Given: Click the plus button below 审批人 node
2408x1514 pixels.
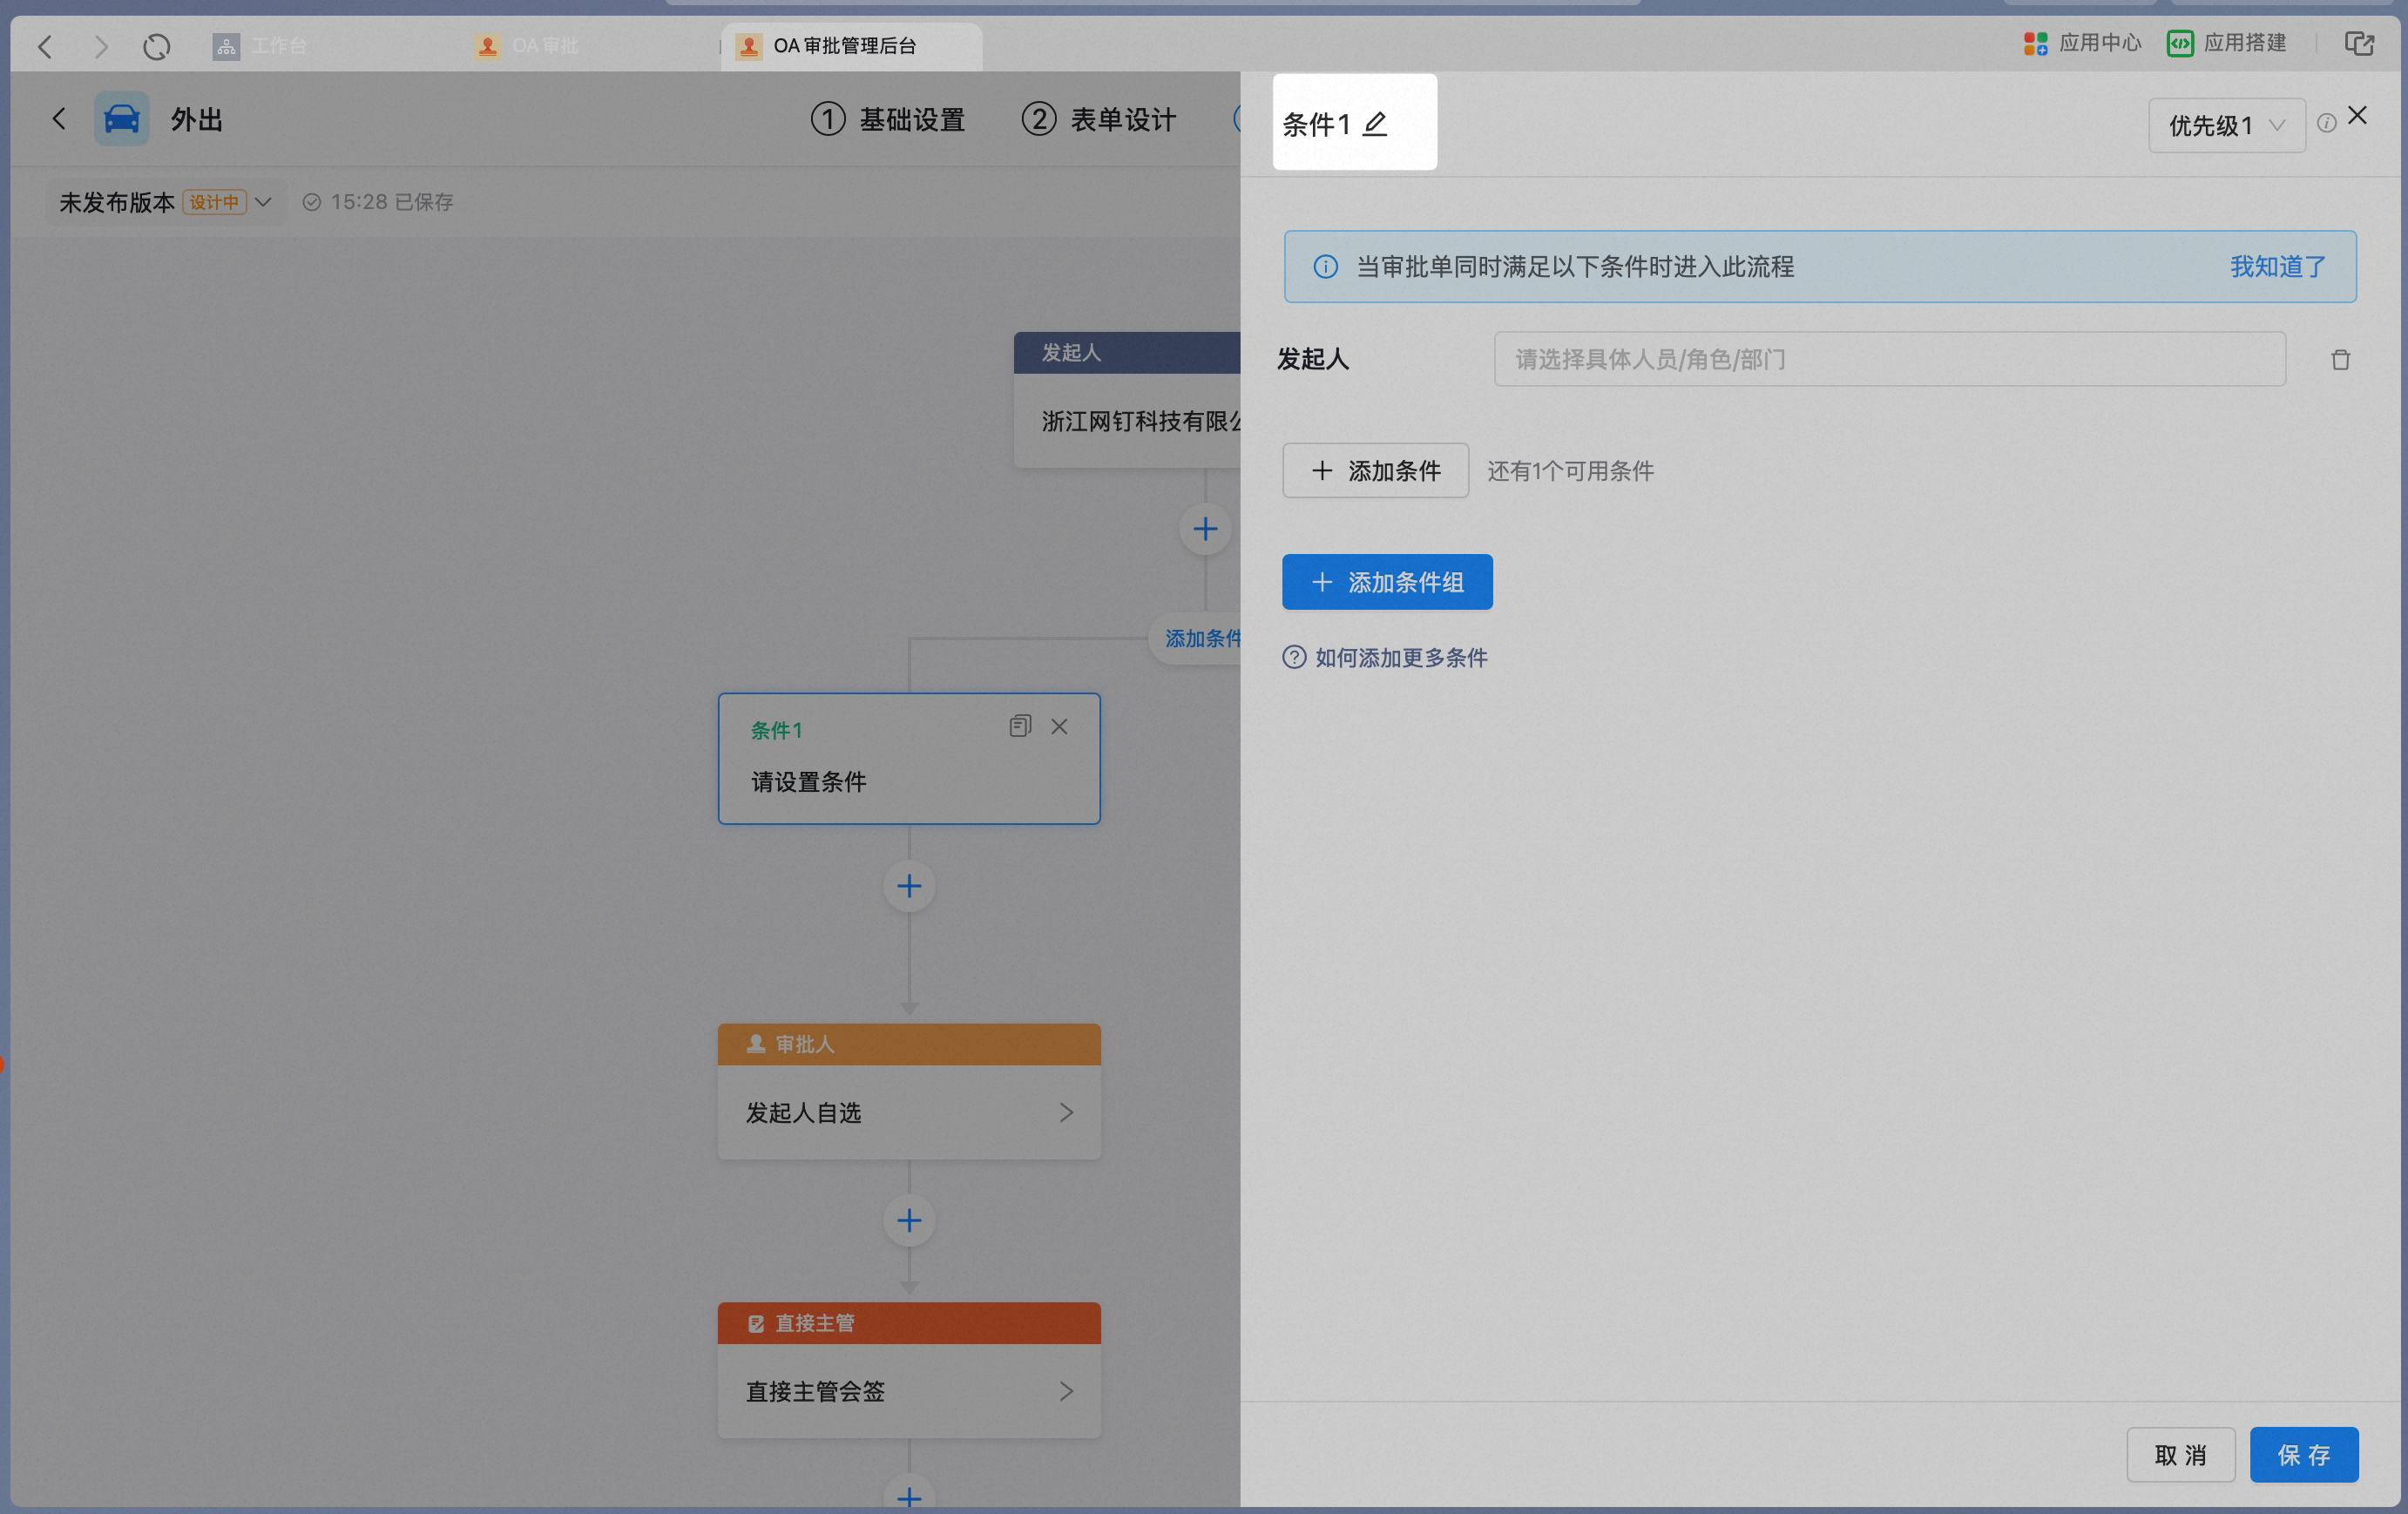Looking at the screenshot, I should pyautogui.click(x=909, y=1220).
